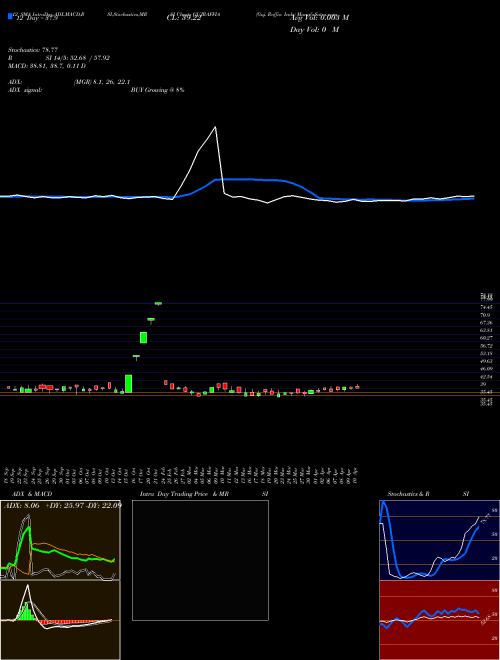Click the 'BUY Growing @ 8%' signal text

tap(157, 90)
